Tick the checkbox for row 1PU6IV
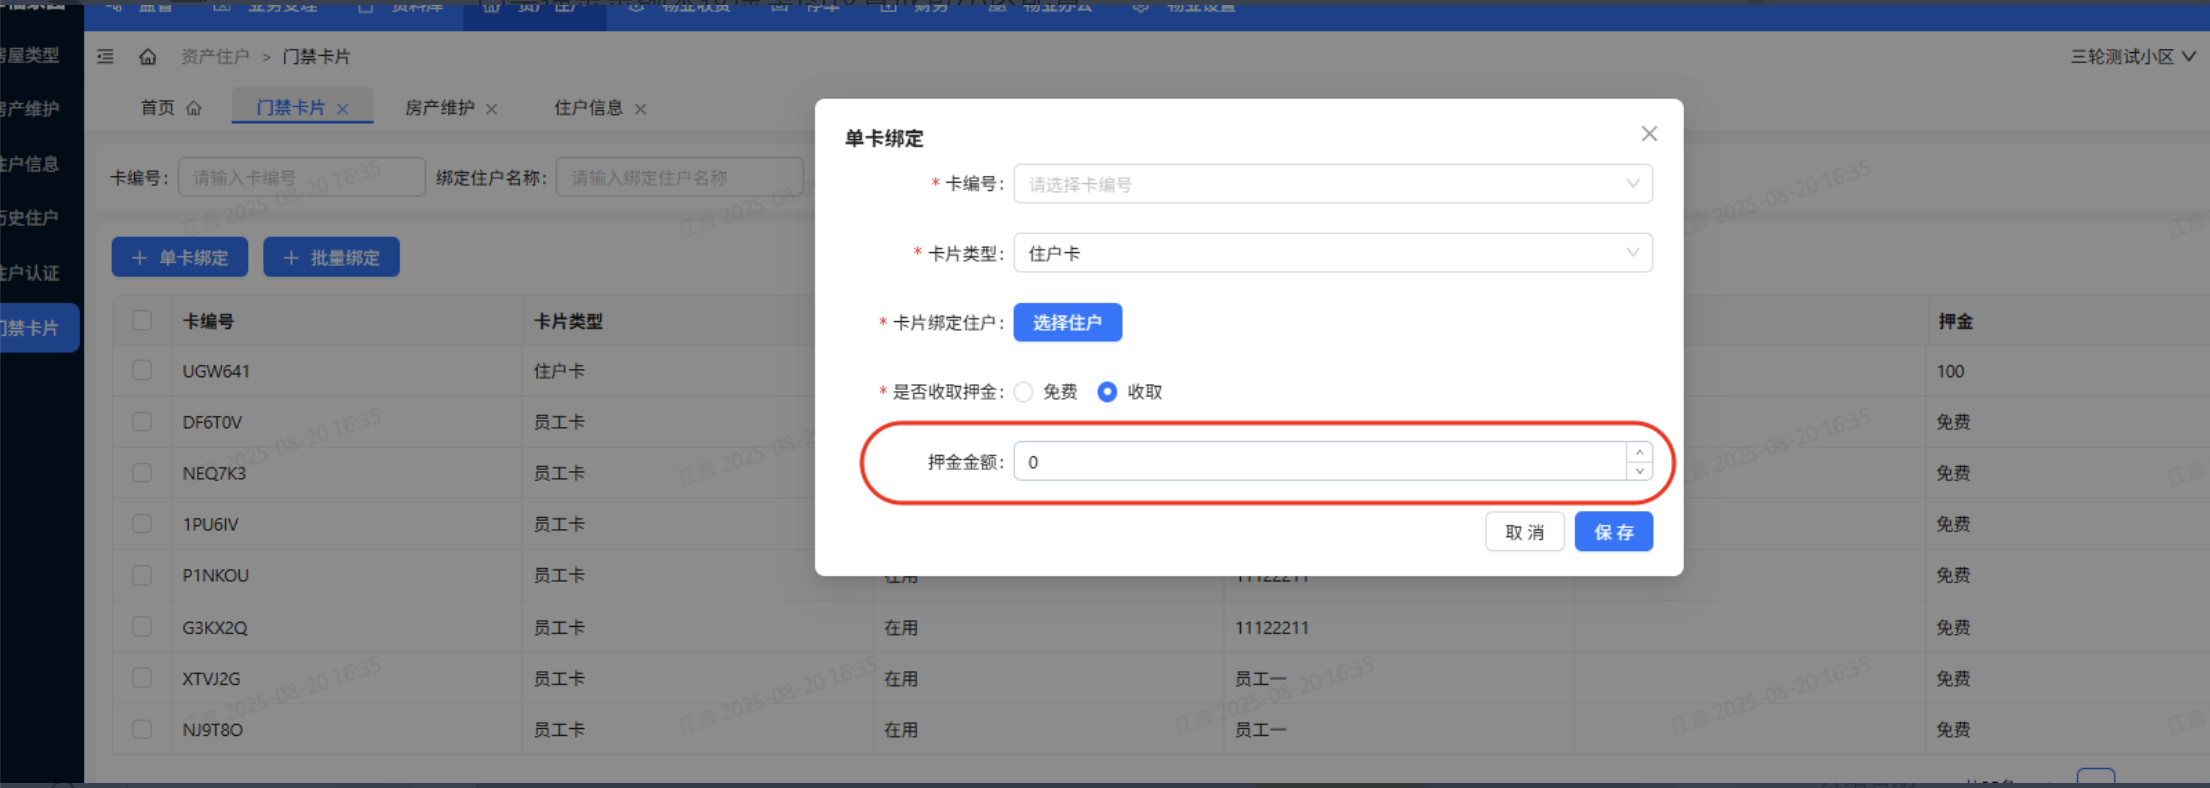This screenshot has height=788, width=2210. point(142,523)
